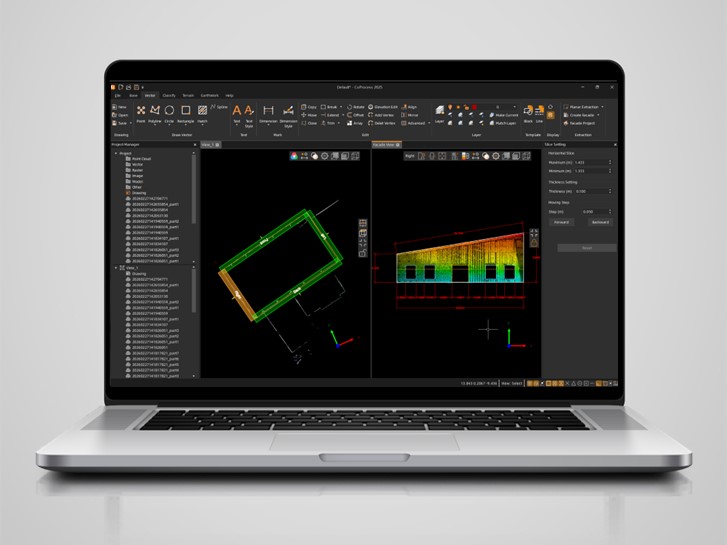Click the Offset edit tool
The image size is (727, 545).
pyautogui.click(x=356, y=115)
